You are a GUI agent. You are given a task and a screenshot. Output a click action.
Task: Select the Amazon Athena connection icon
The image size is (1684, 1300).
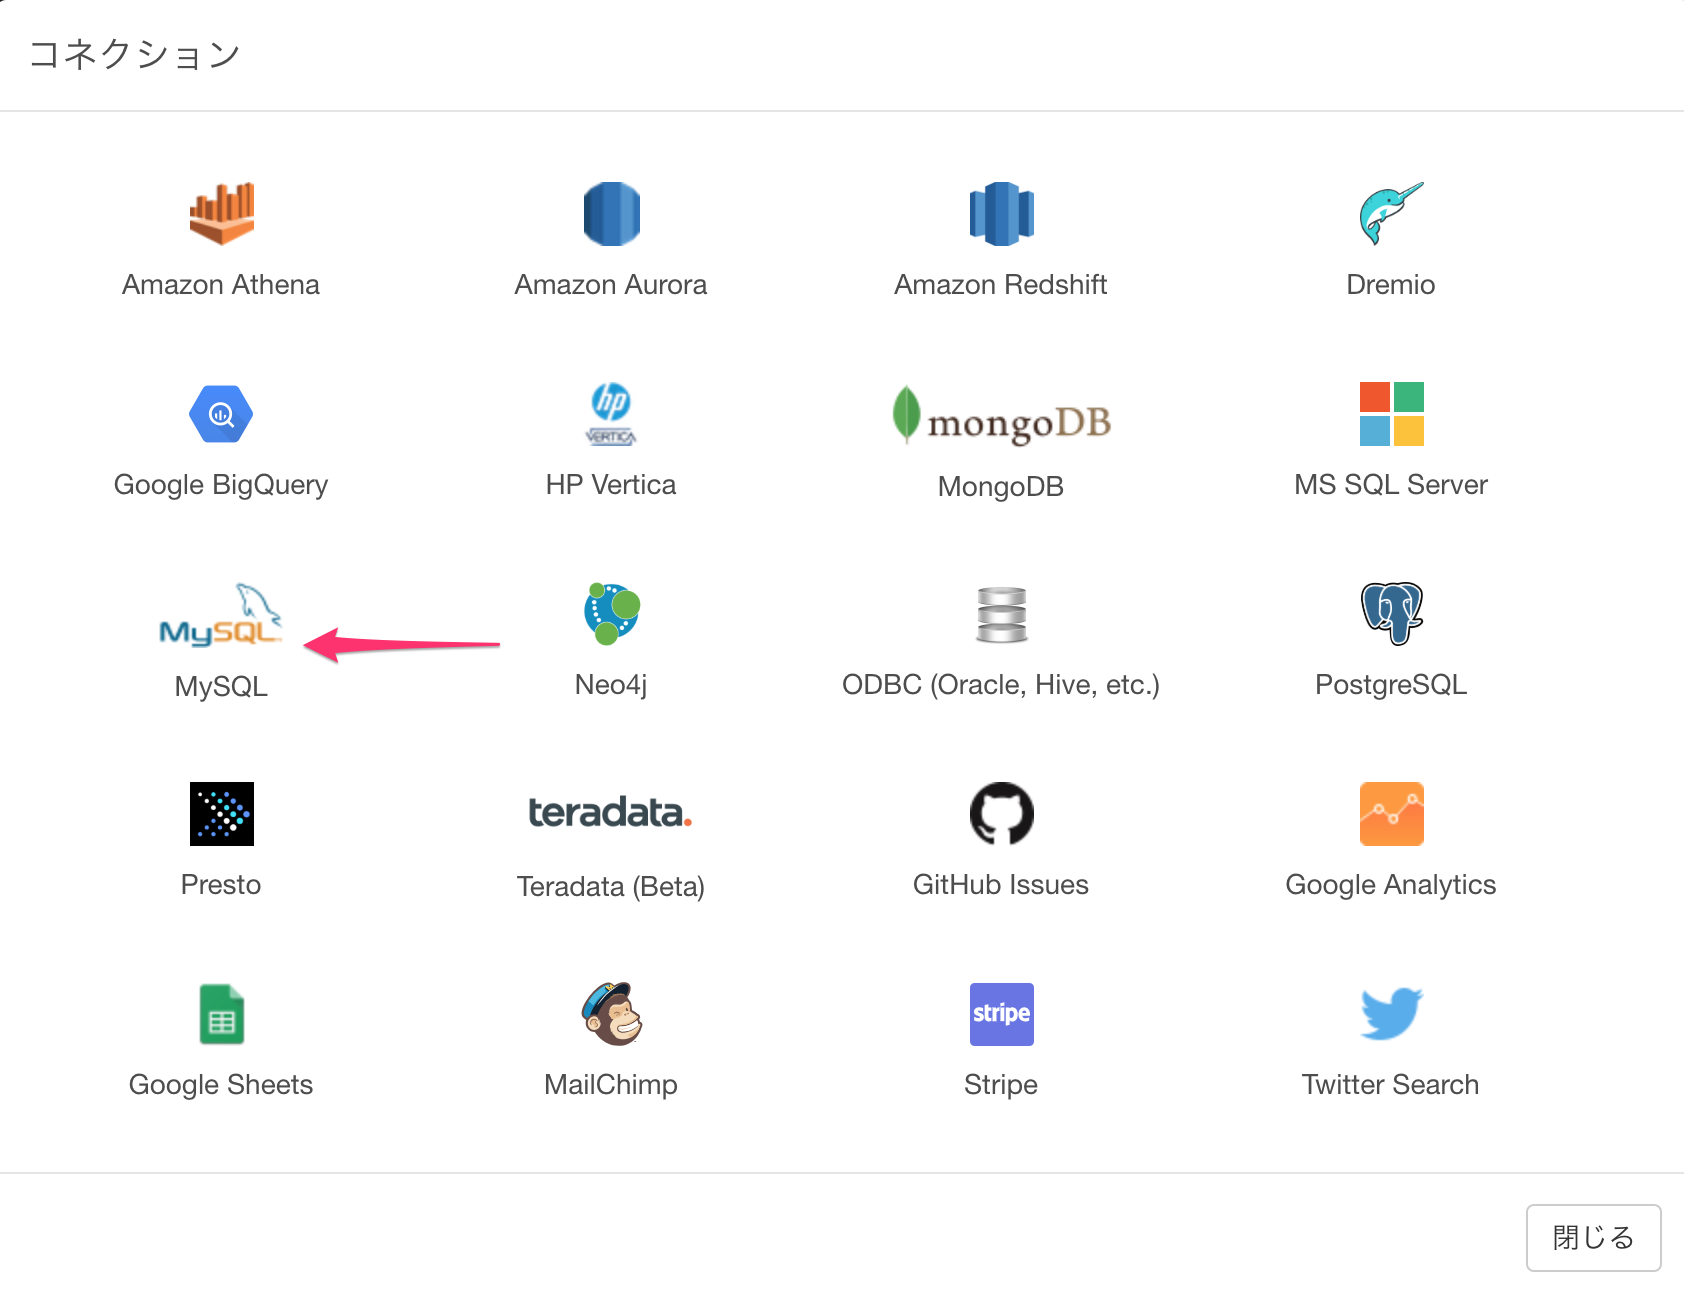coord(221,213)
